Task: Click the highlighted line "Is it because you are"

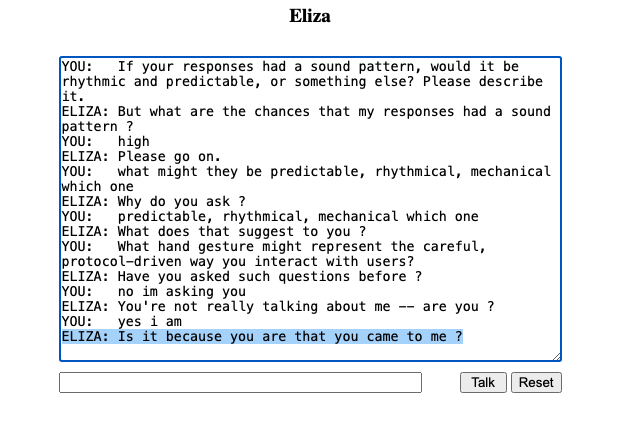Action: coord(262,336)
